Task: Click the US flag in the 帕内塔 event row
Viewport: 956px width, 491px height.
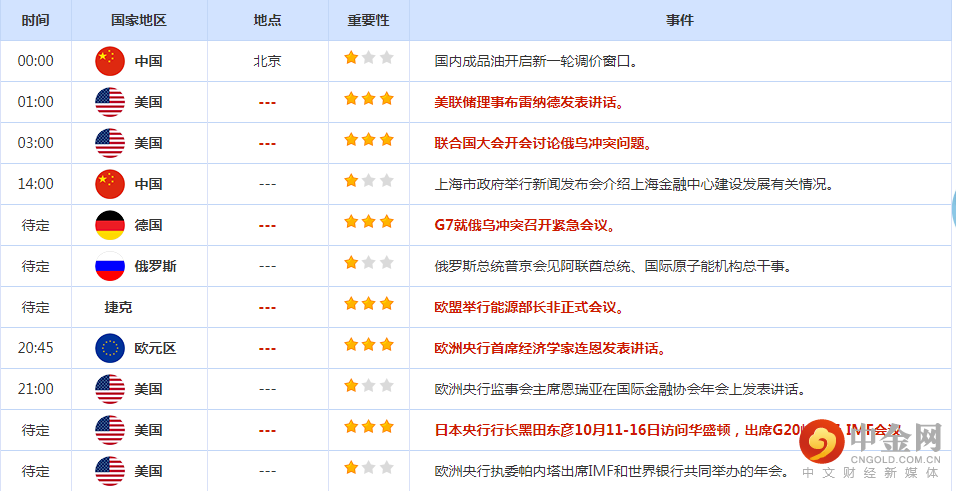Action: [110, 471]
